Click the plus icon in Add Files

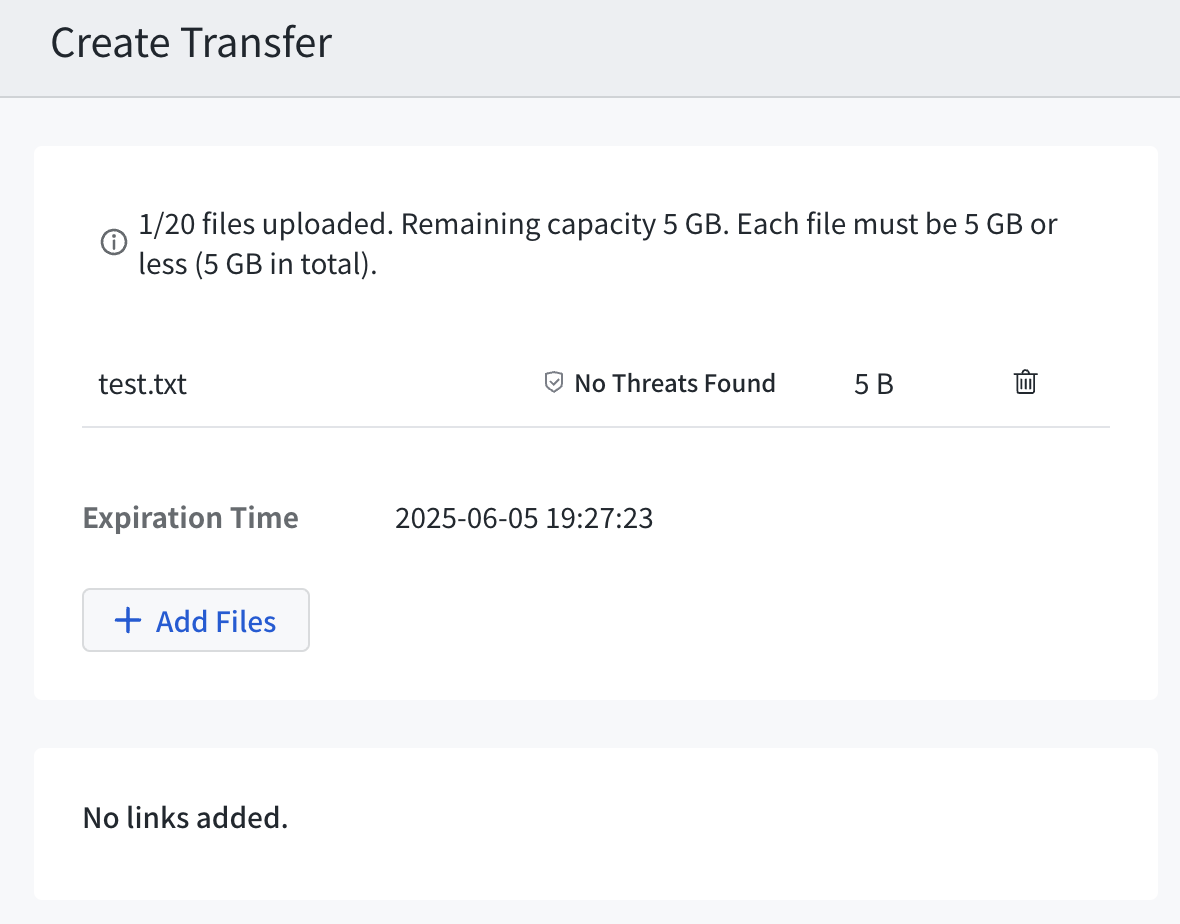(128, 621)
